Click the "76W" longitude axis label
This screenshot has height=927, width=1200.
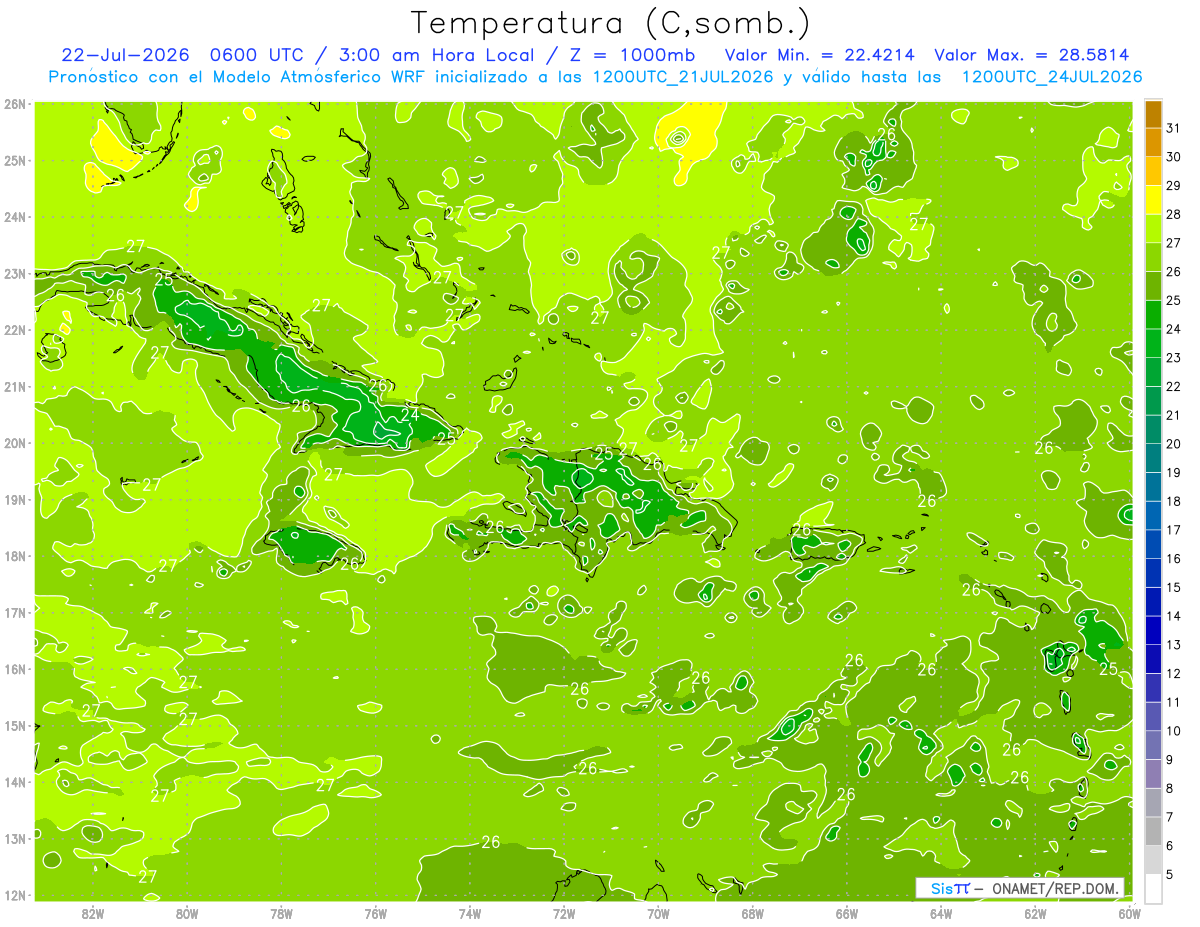click(375, 912)
